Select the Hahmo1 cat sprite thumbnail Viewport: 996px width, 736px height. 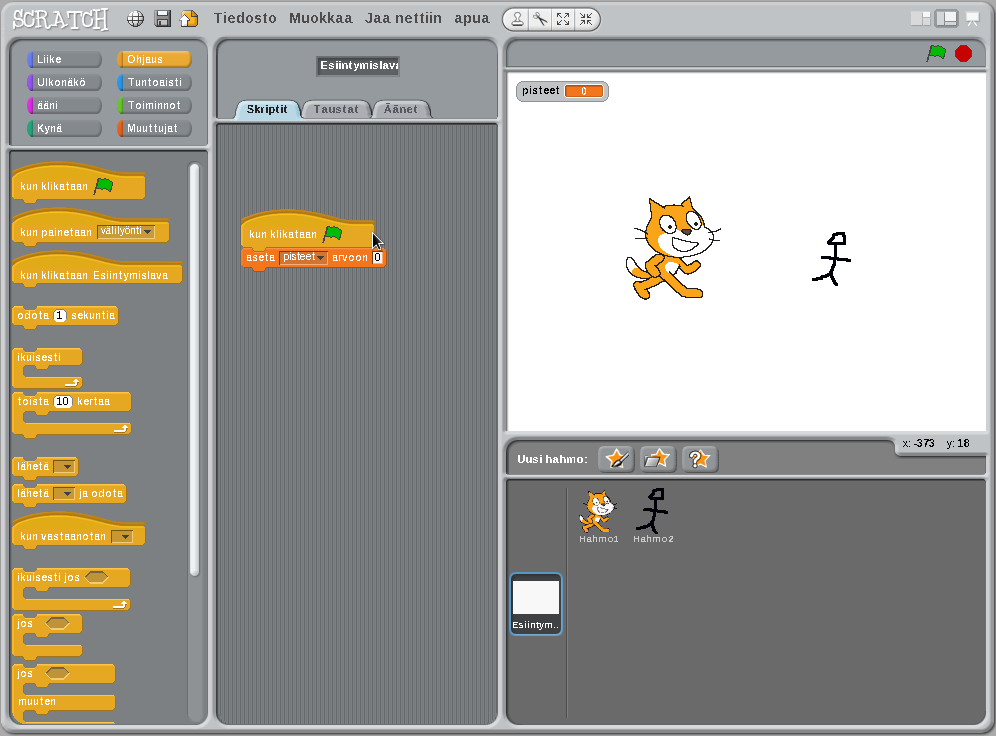[598, 516]
